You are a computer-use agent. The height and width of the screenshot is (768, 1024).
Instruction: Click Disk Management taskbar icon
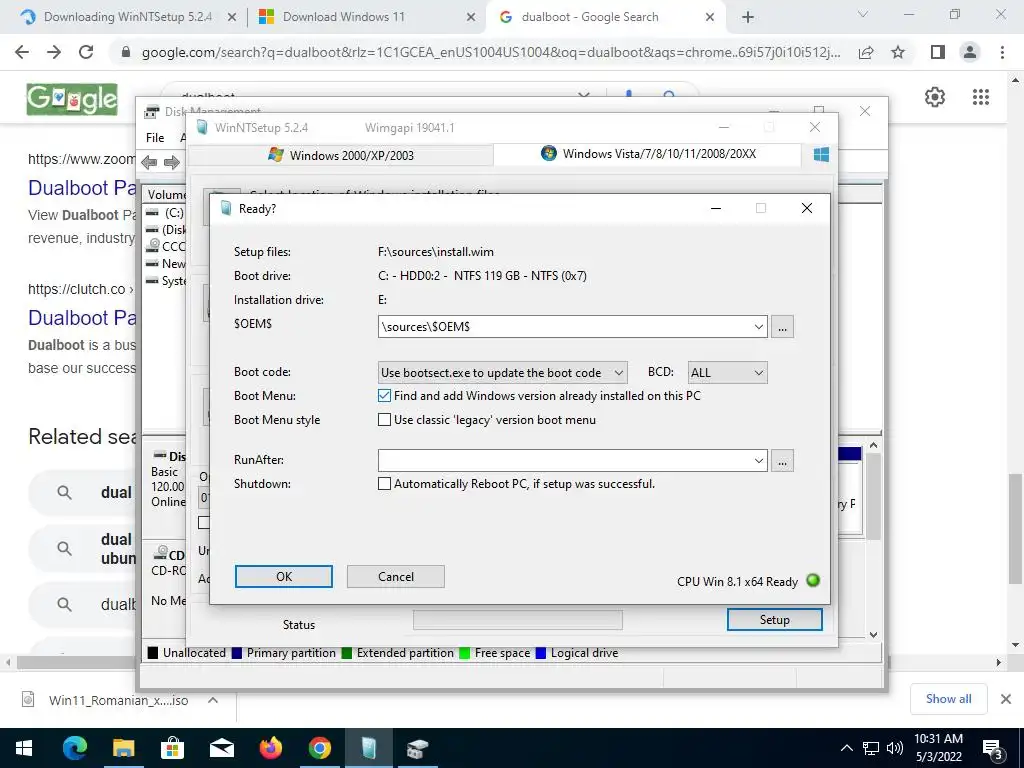click(x=418, y=748)
